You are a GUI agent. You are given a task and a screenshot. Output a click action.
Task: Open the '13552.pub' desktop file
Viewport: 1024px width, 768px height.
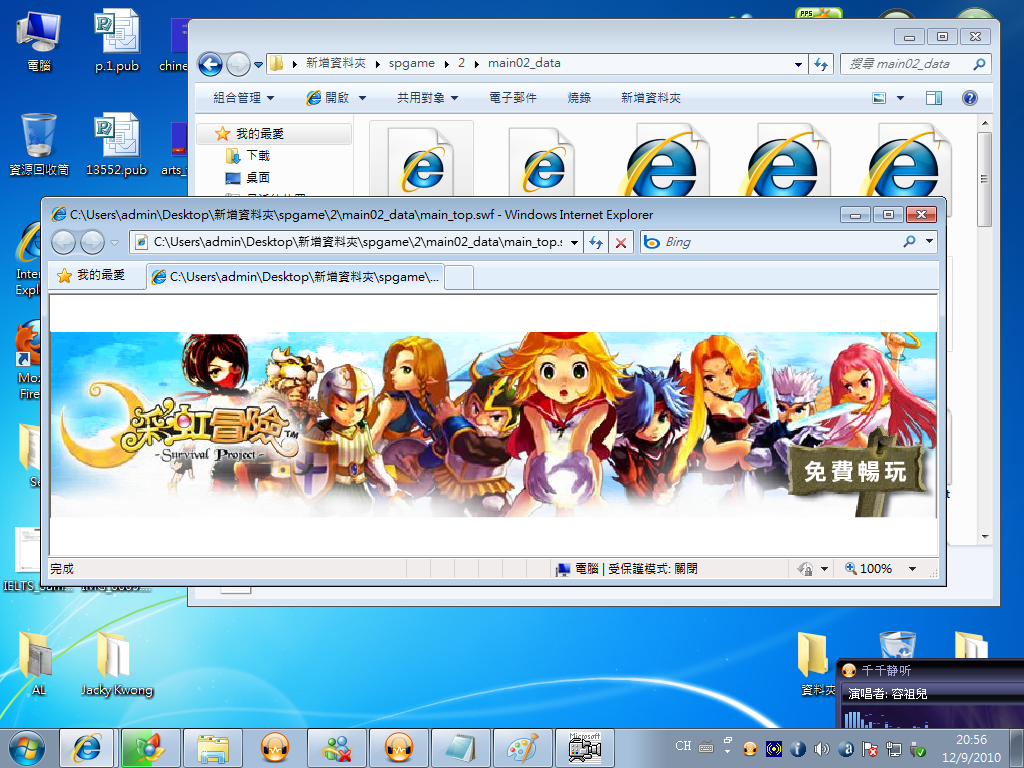pyautogui.click(x=117, y=144)
